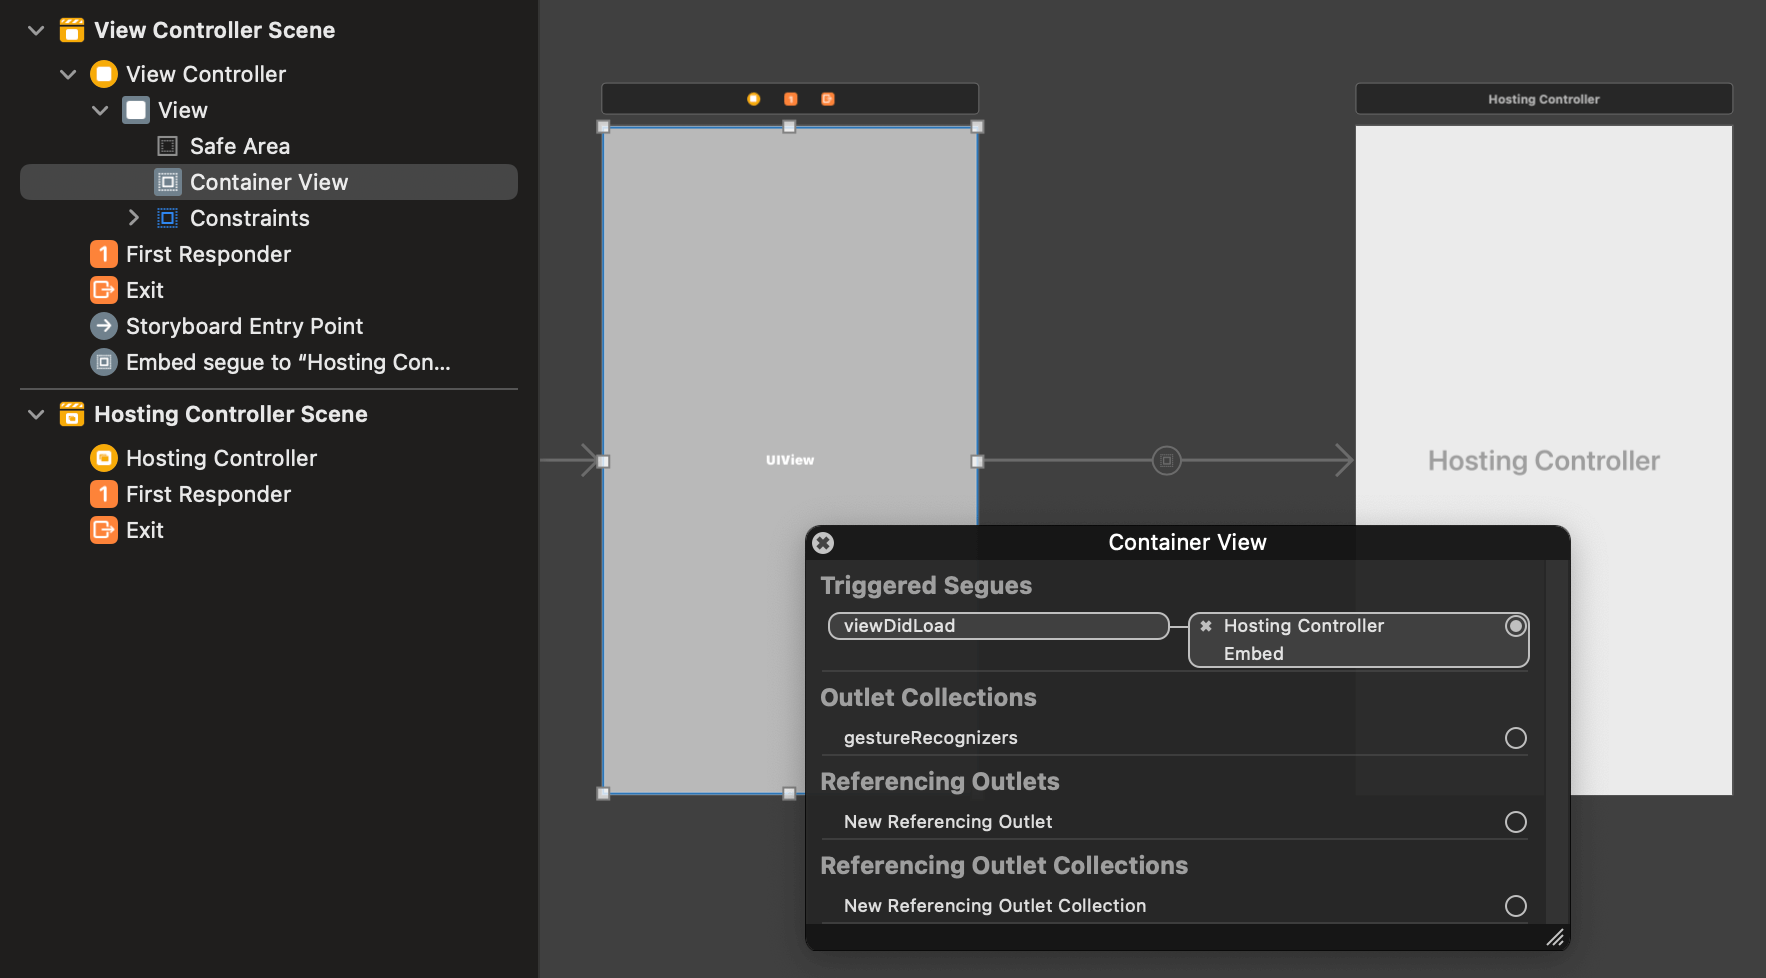Click the New Referencing Outlet connection circle
This screenshot has height=978, width=1766.
(1516, 822)
